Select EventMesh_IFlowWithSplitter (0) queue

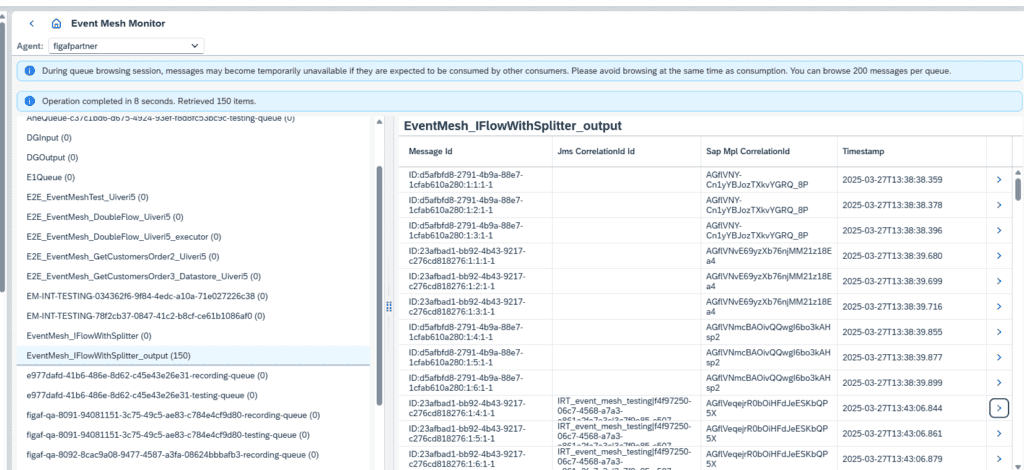click(193, 336)
